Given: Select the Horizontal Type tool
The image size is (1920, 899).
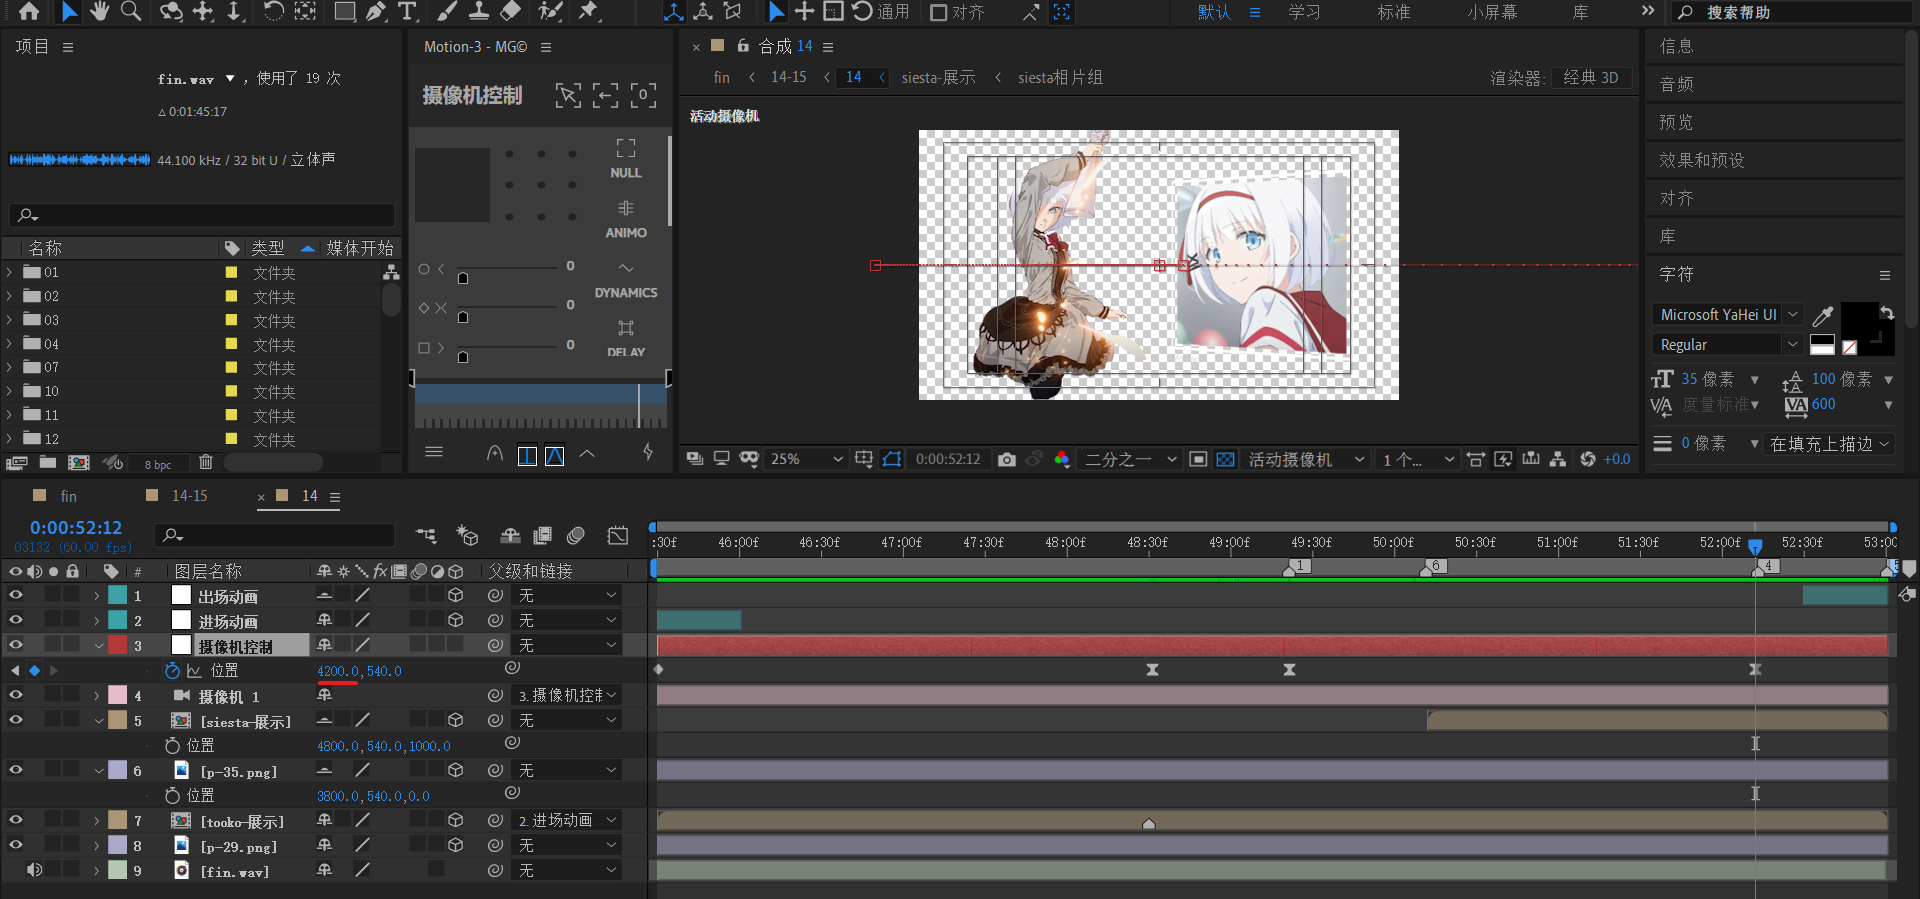Looking at the screenshot, I should point(407,11).
